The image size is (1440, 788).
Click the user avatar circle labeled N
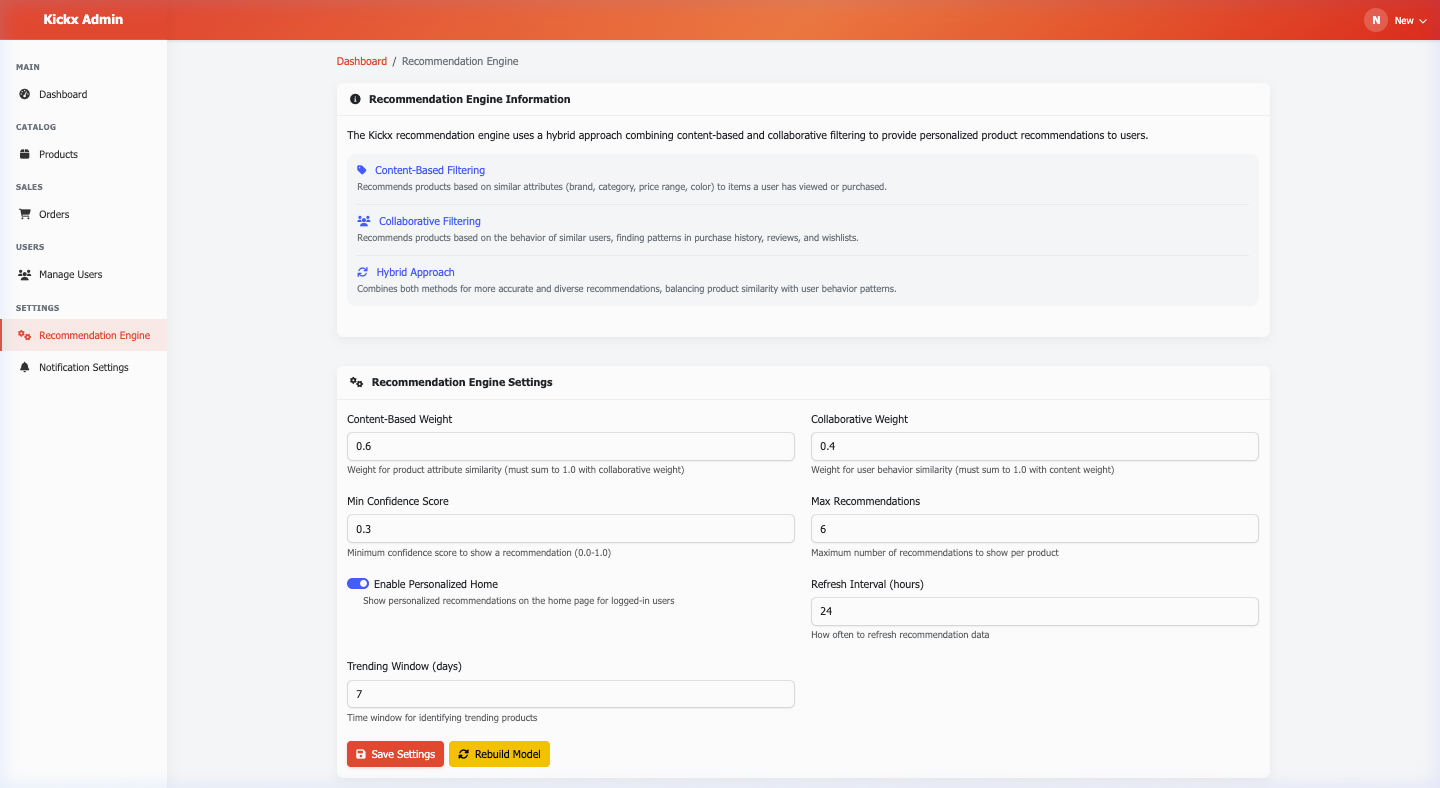[x=1376, y=20]
